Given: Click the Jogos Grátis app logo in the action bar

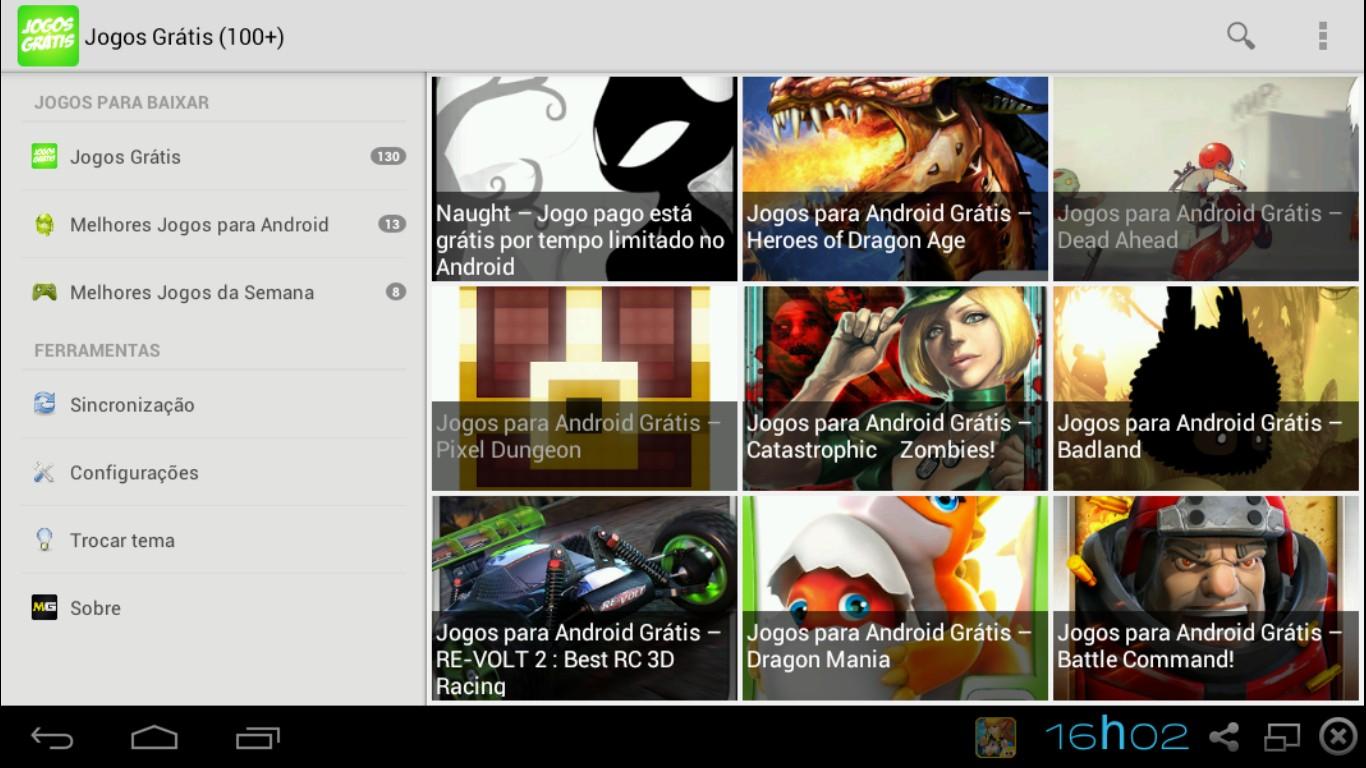Looking at the screenshot, I should 47,35.
